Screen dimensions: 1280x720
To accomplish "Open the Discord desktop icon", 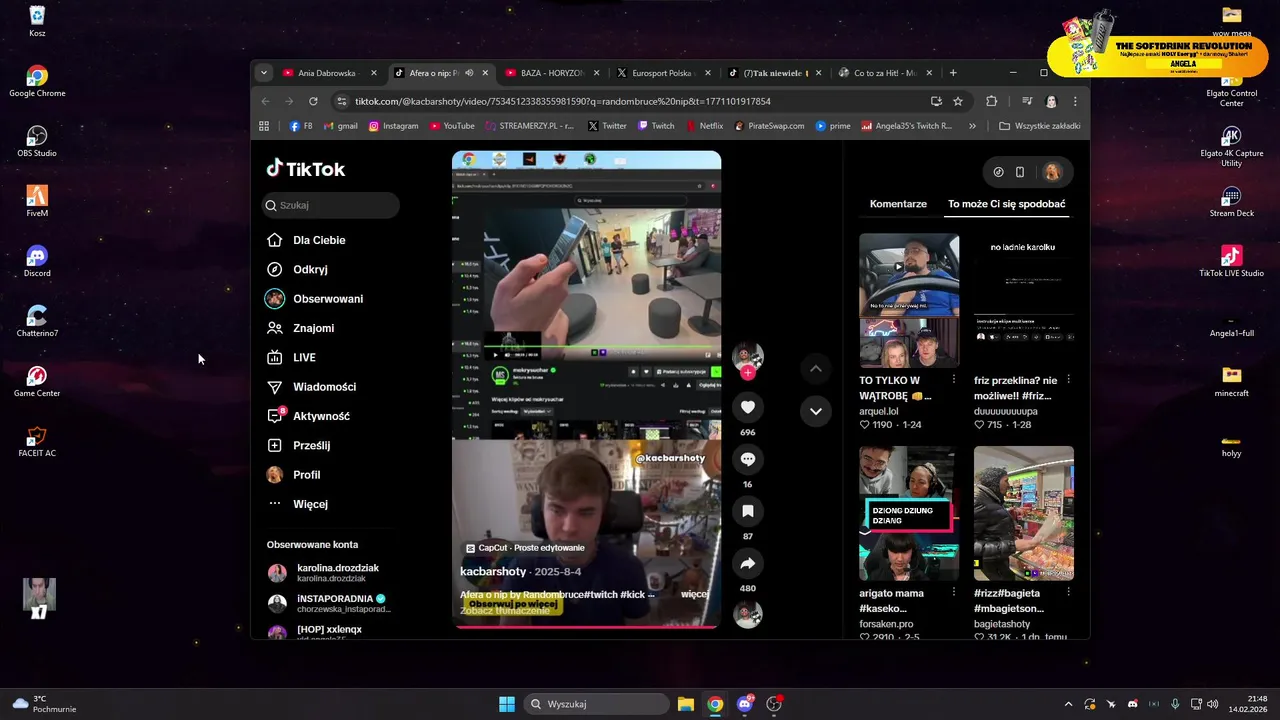I will point(37,261).
